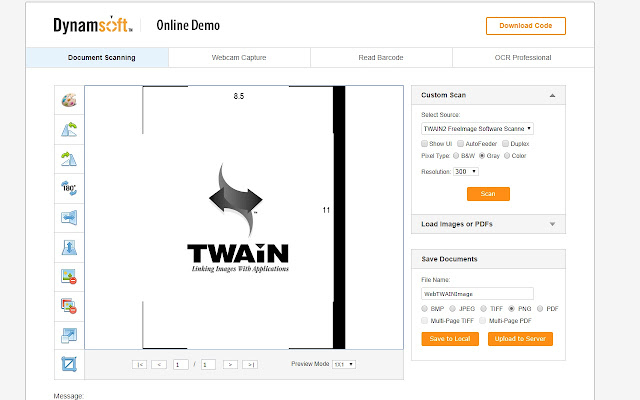
Task: Click the Dynamsoft logo
Action: pos(93,25)
